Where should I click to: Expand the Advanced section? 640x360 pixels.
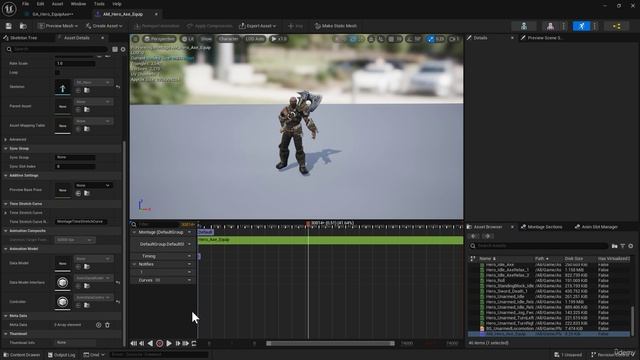coord(6,140)
